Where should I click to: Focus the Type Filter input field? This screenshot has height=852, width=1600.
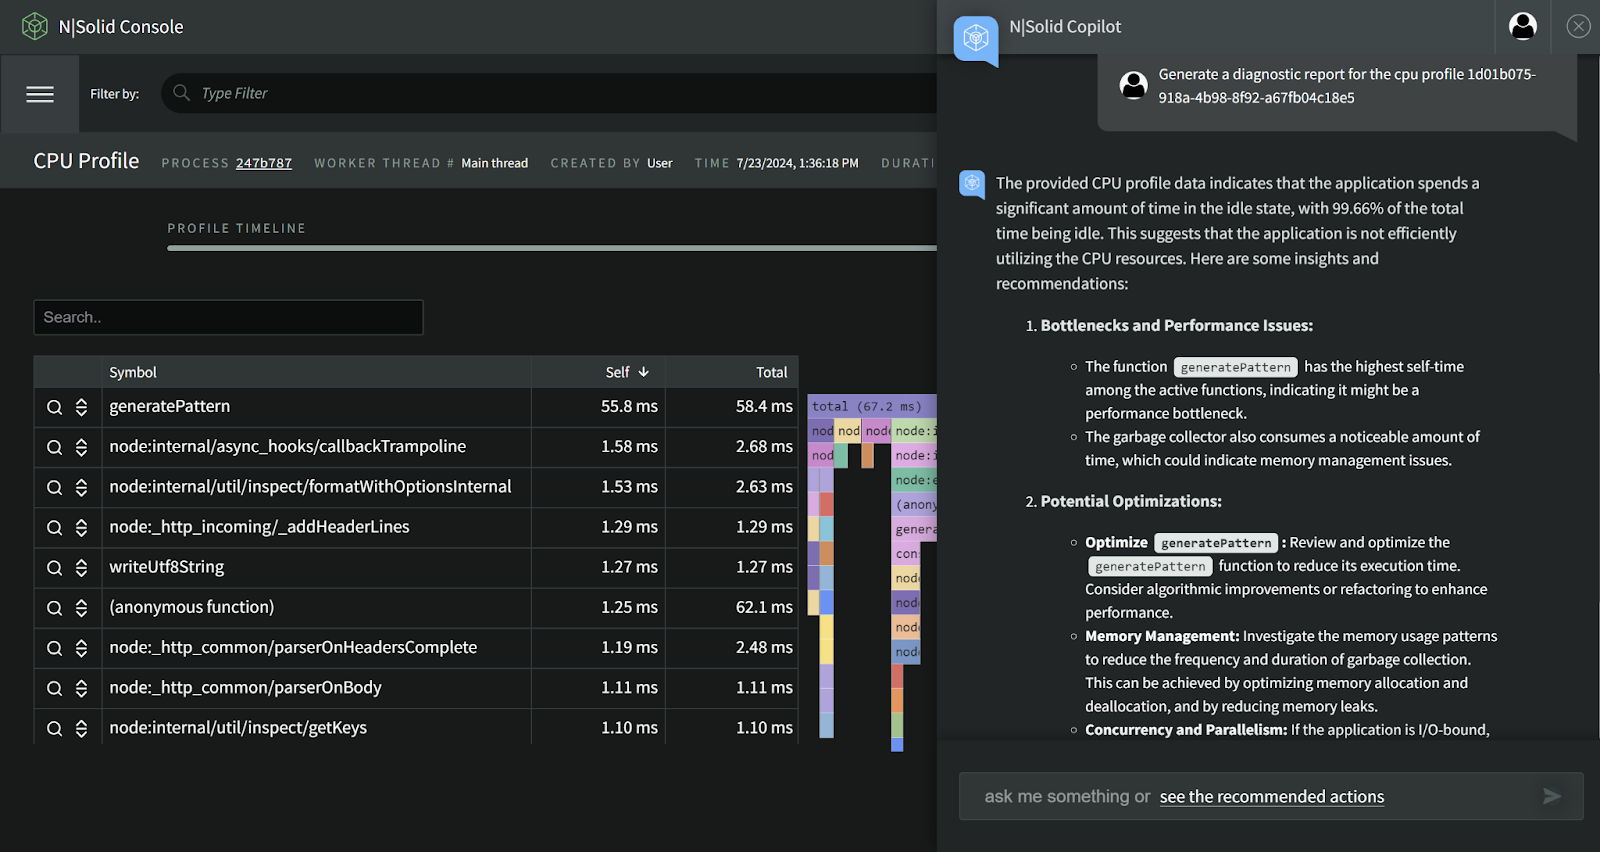[x=548, y=93]
